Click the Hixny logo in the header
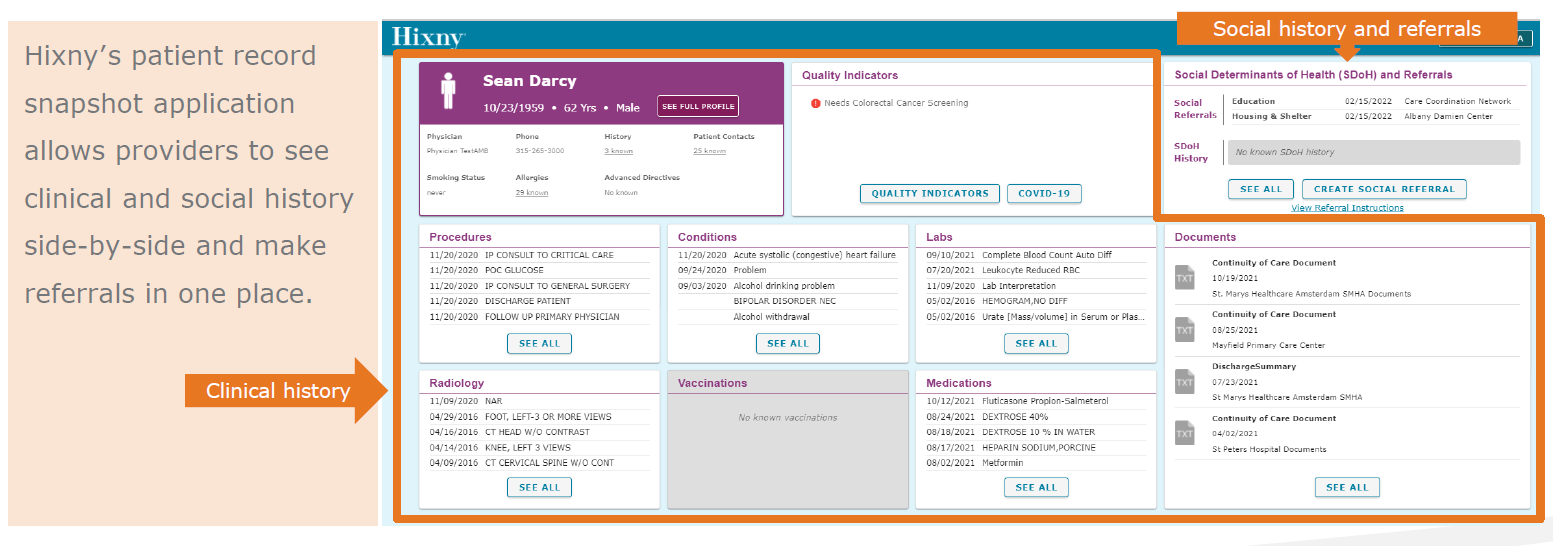Viewport: 1553px width, 546px height. (428, 38)
